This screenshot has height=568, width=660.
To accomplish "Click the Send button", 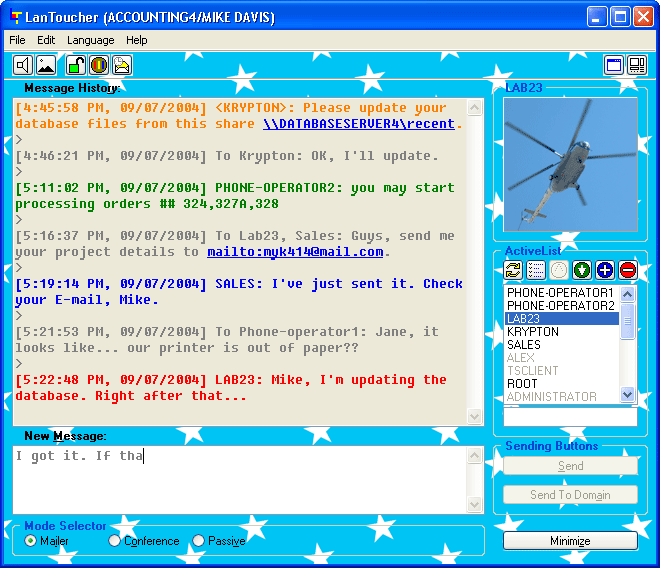I will tap(570, 466).
